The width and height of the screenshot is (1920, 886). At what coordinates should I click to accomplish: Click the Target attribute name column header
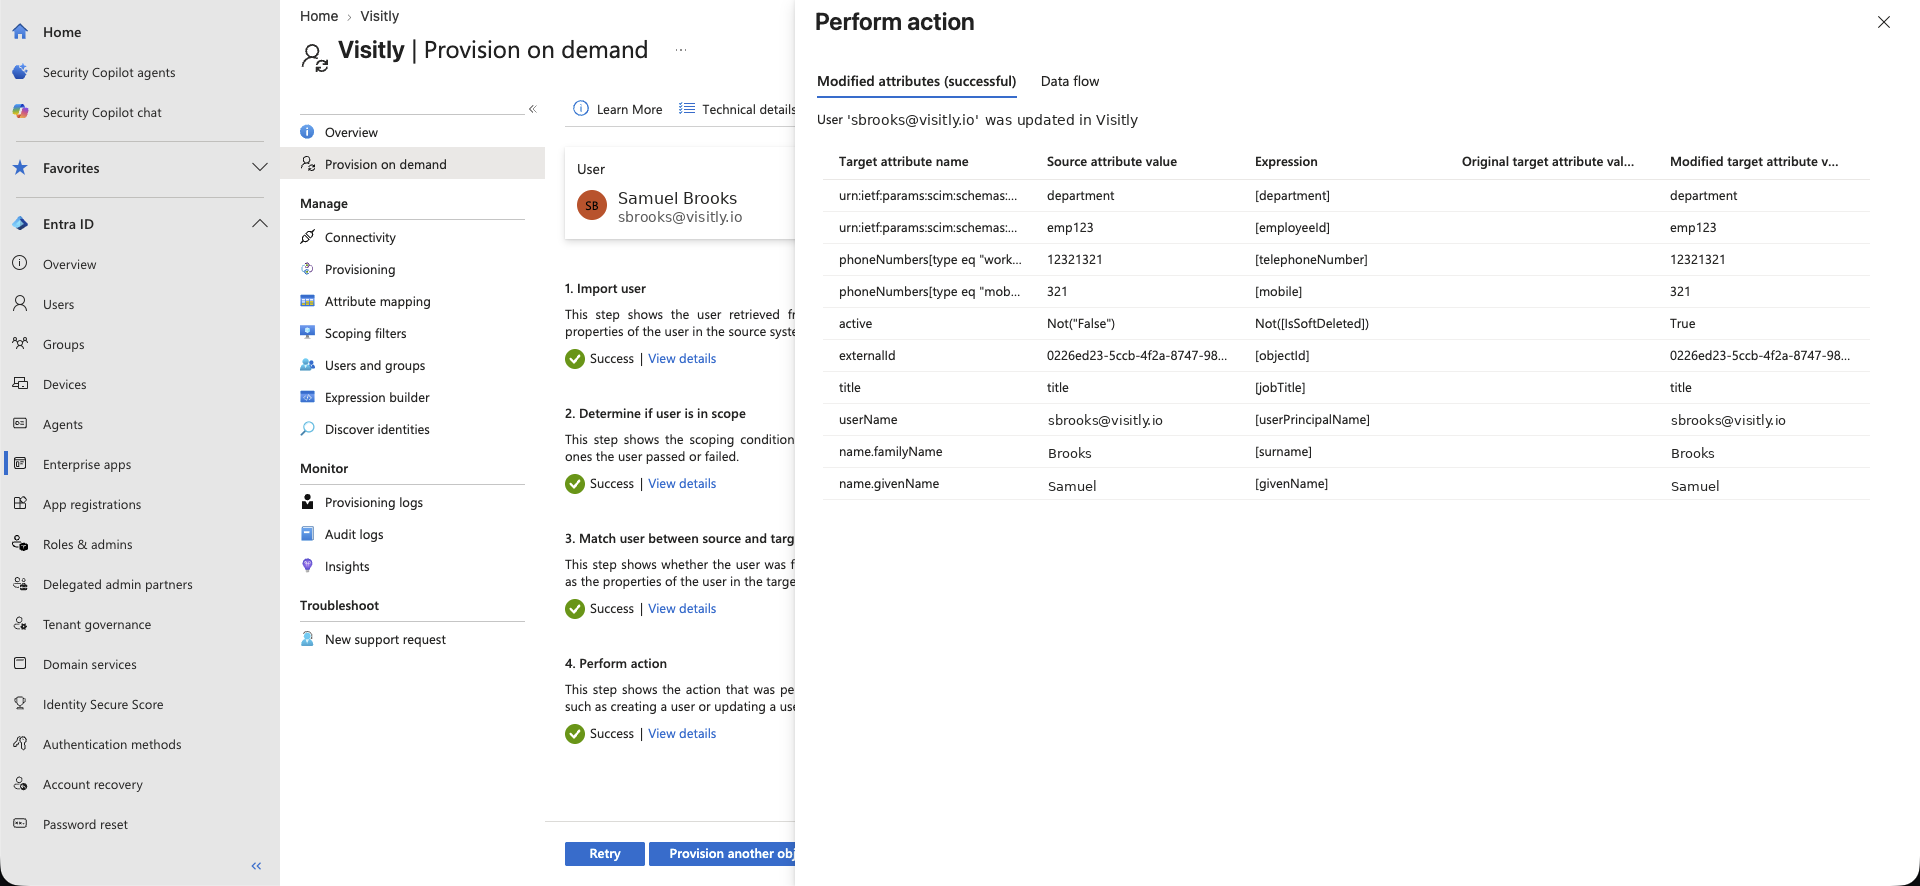904,161
